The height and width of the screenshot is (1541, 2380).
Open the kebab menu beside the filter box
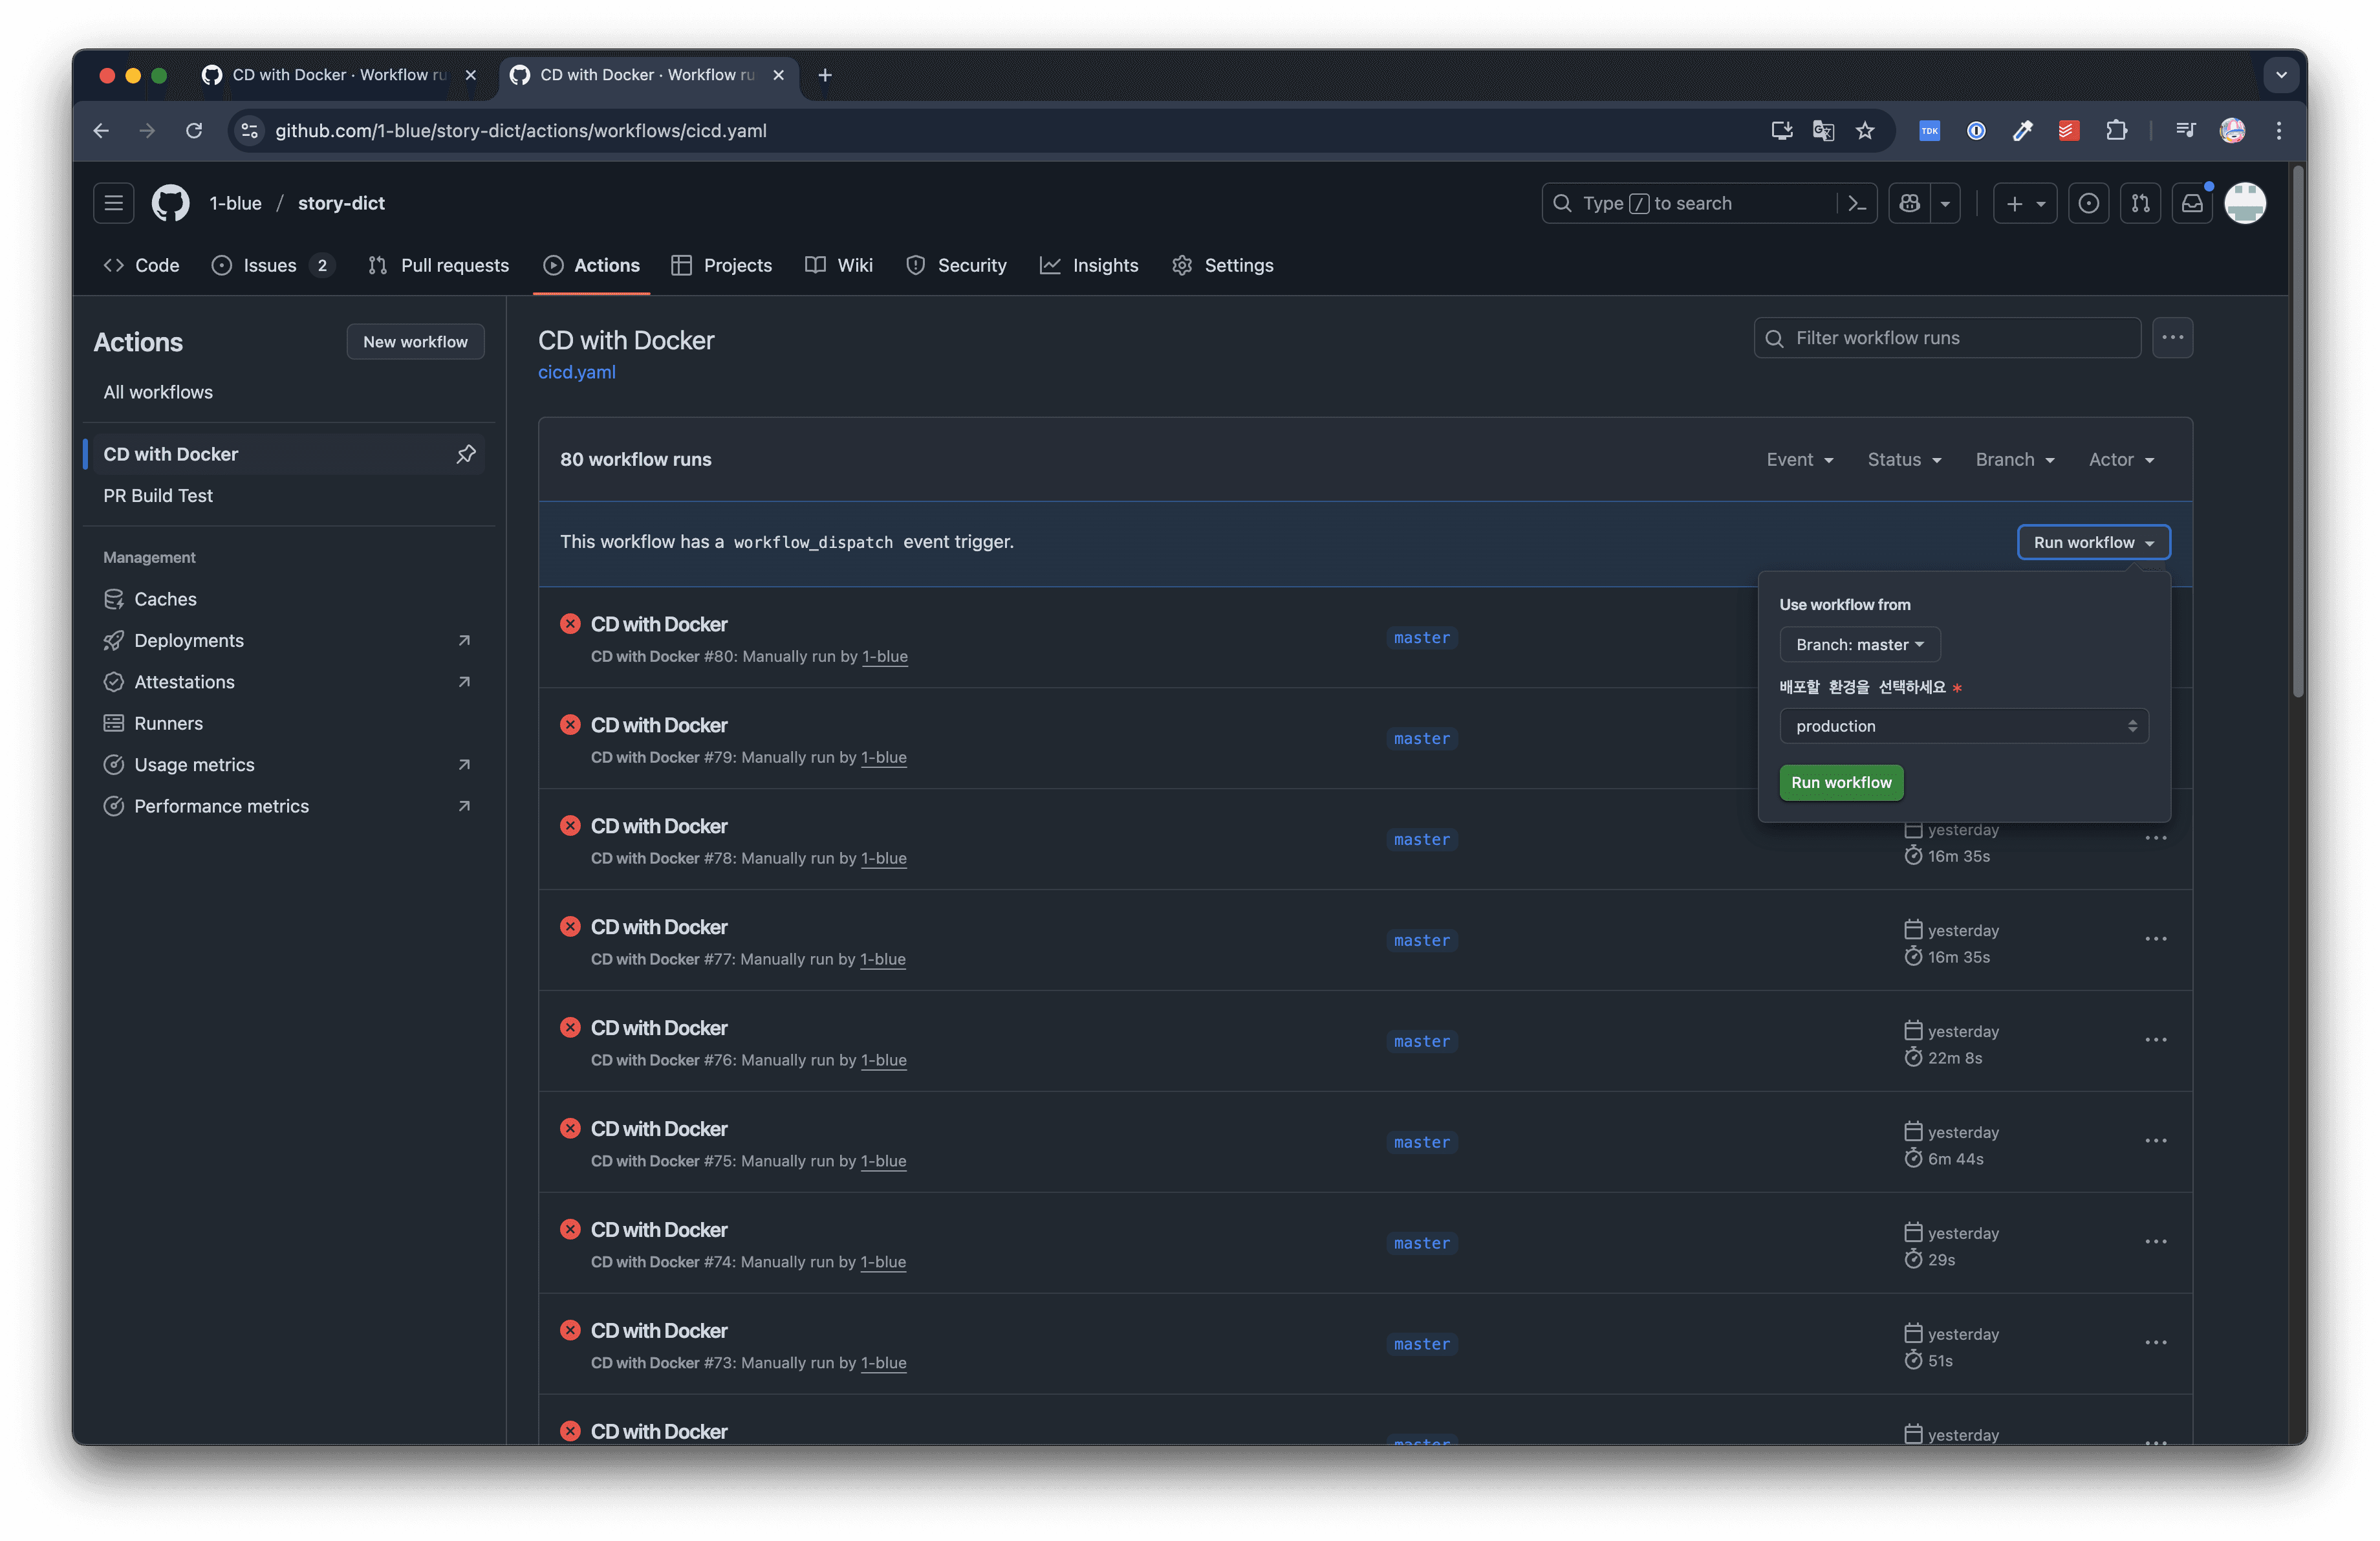(2172, 337)
